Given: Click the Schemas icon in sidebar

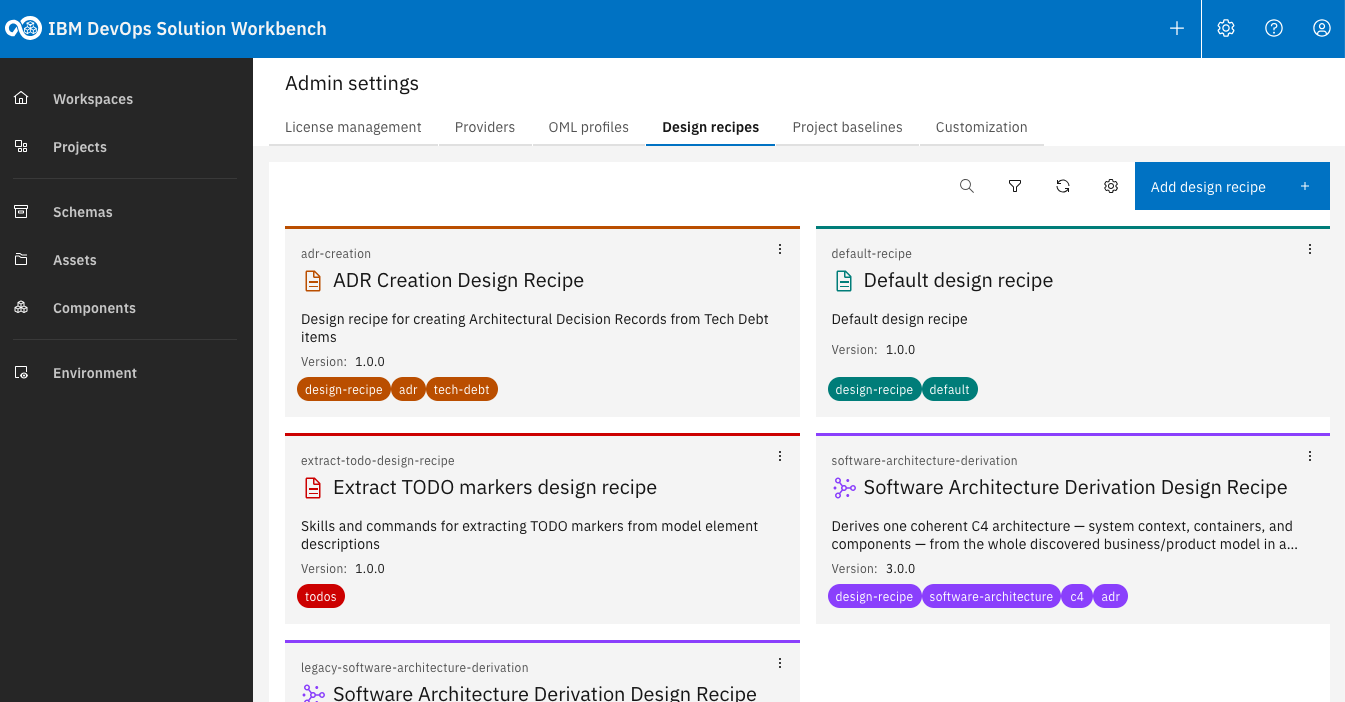Looking at the screenshot, I should pyautogui.click(x=21, y=211).
